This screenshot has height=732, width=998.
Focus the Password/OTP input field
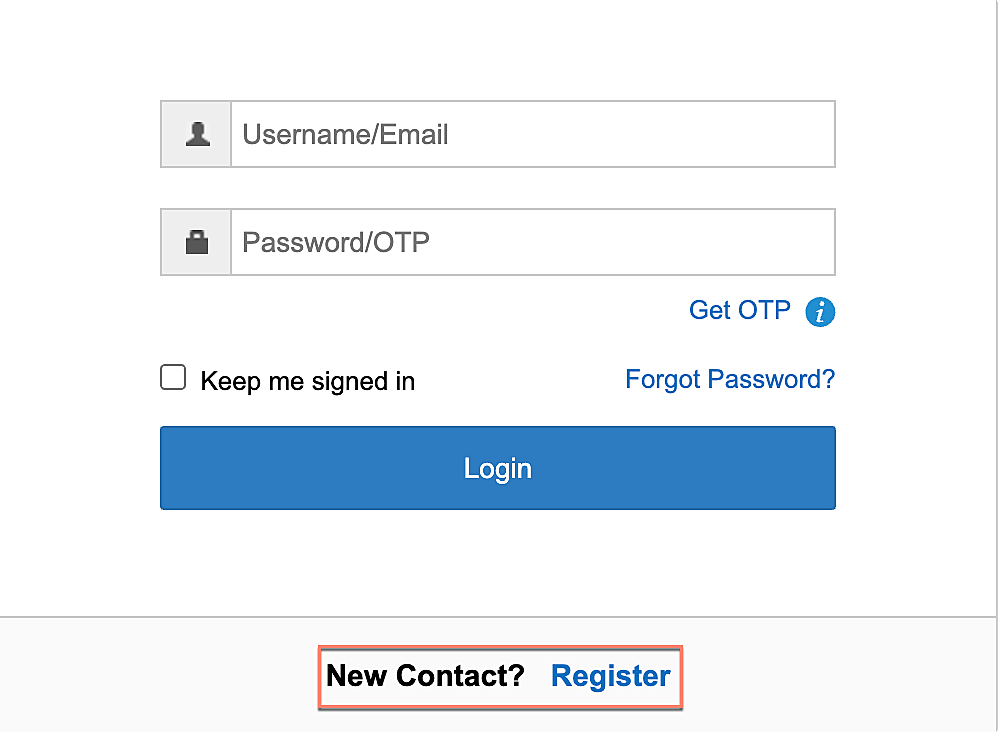[x=532, y=242]
